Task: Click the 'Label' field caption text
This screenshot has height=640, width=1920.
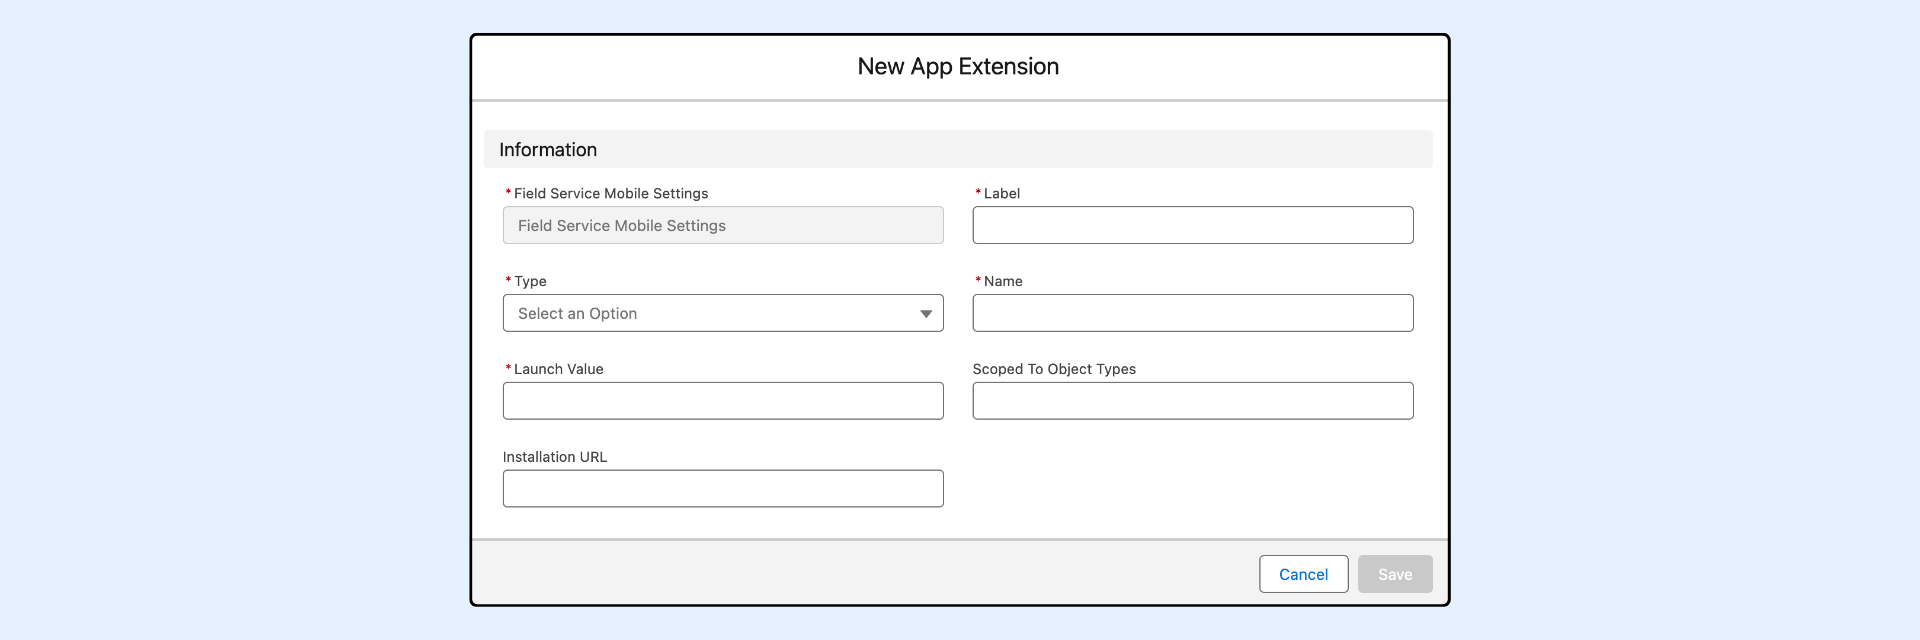Action: [1001, 194]
